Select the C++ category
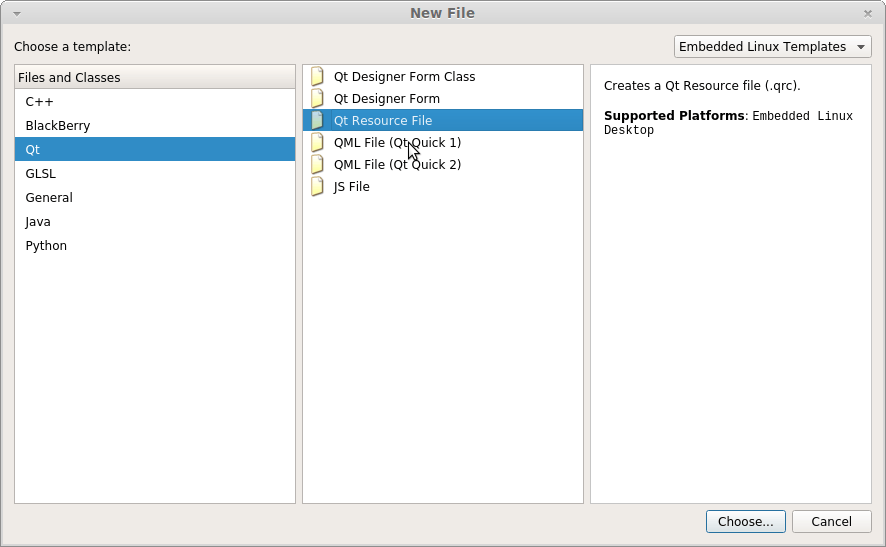 click(x=155, y=102)
